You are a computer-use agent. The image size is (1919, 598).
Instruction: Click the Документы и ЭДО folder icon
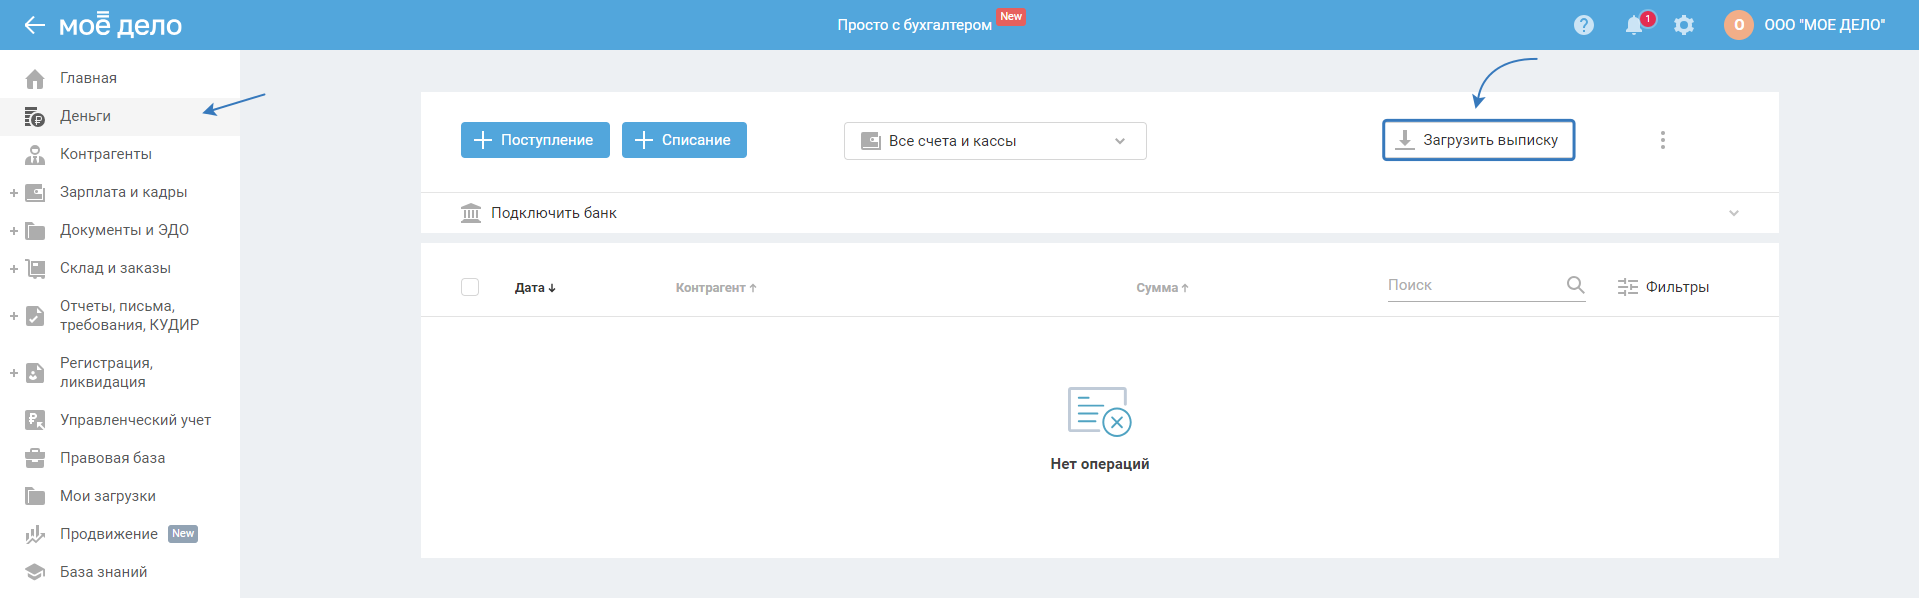click(x=35, y=230)
